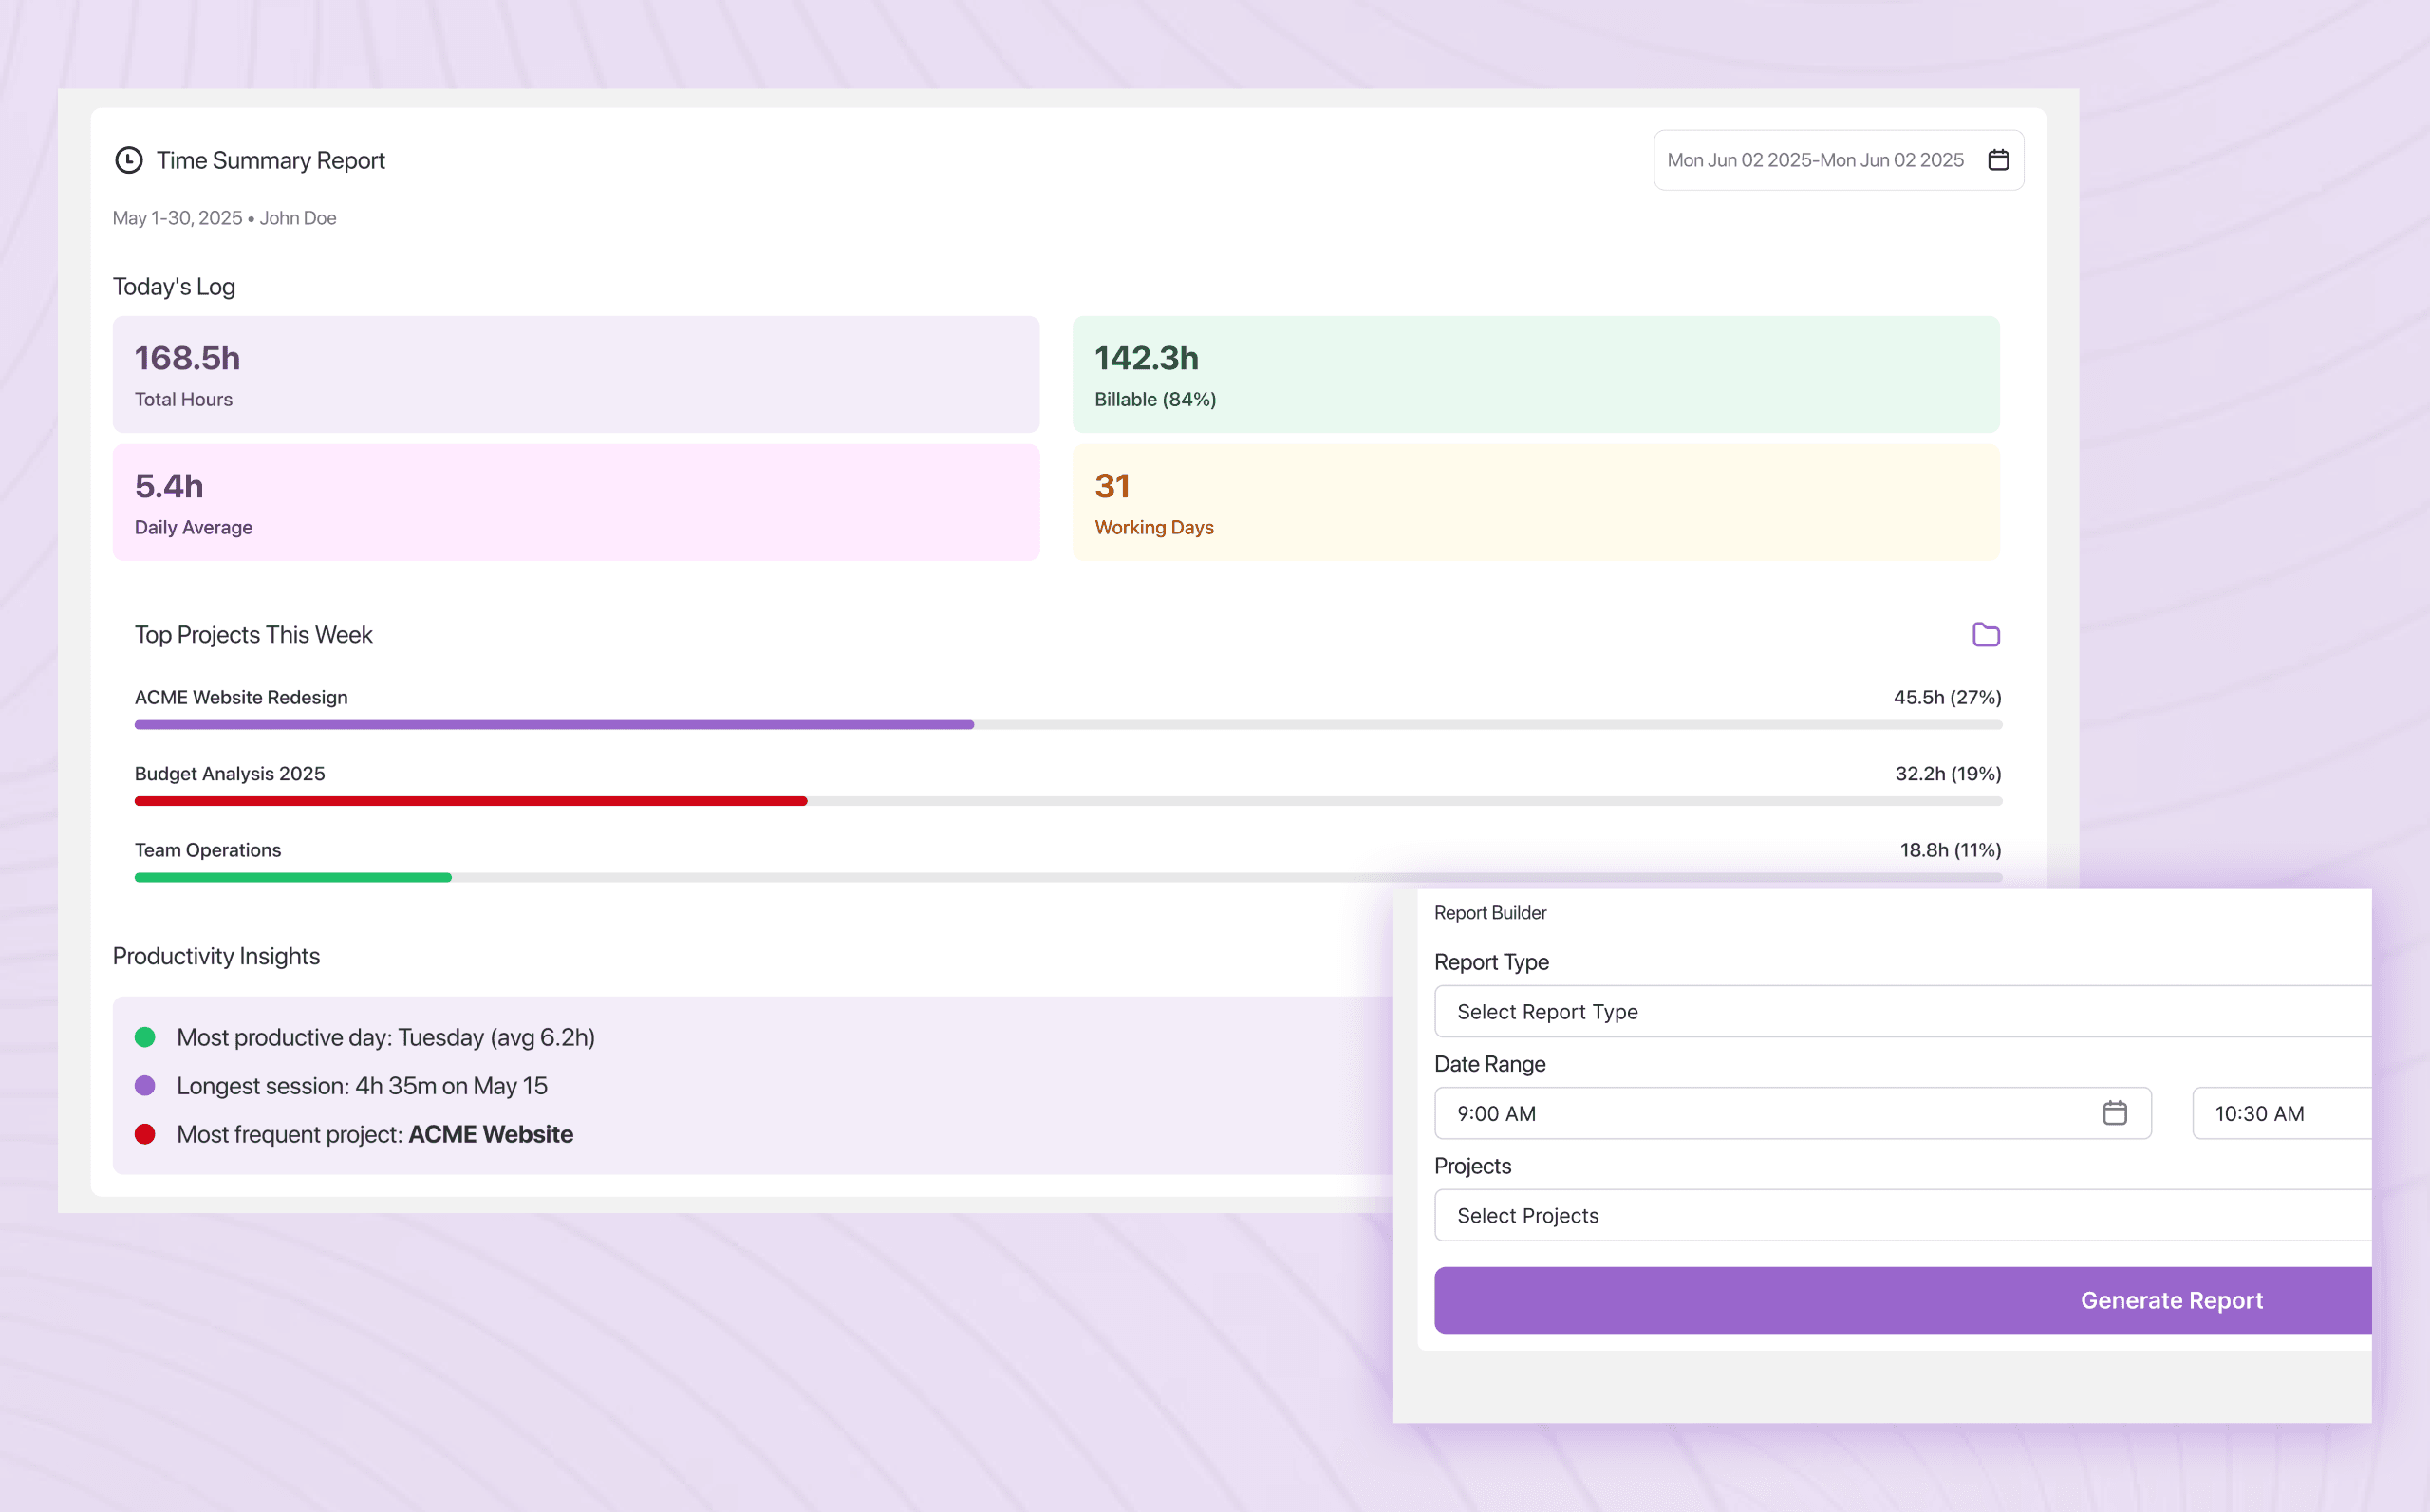
Task: Click the purple folder icon in Top Projects
Action: coord(1985,635)
